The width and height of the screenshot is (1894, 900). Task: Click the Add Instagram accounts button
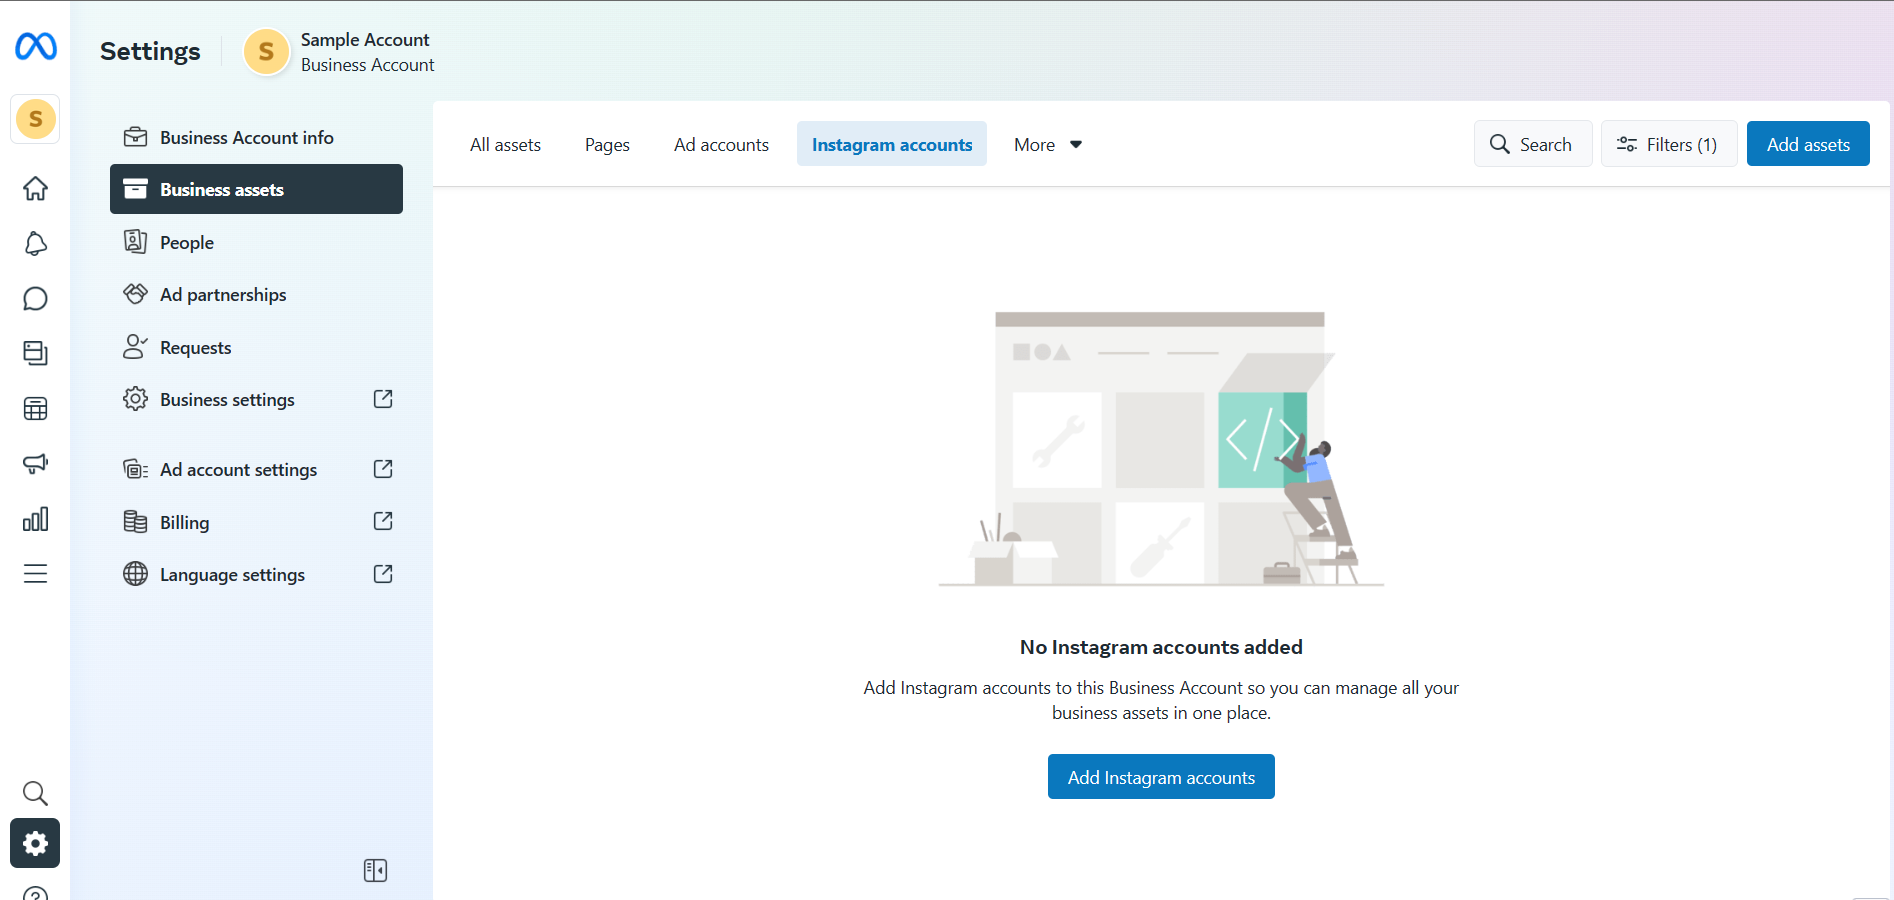tap(1161, 777)
